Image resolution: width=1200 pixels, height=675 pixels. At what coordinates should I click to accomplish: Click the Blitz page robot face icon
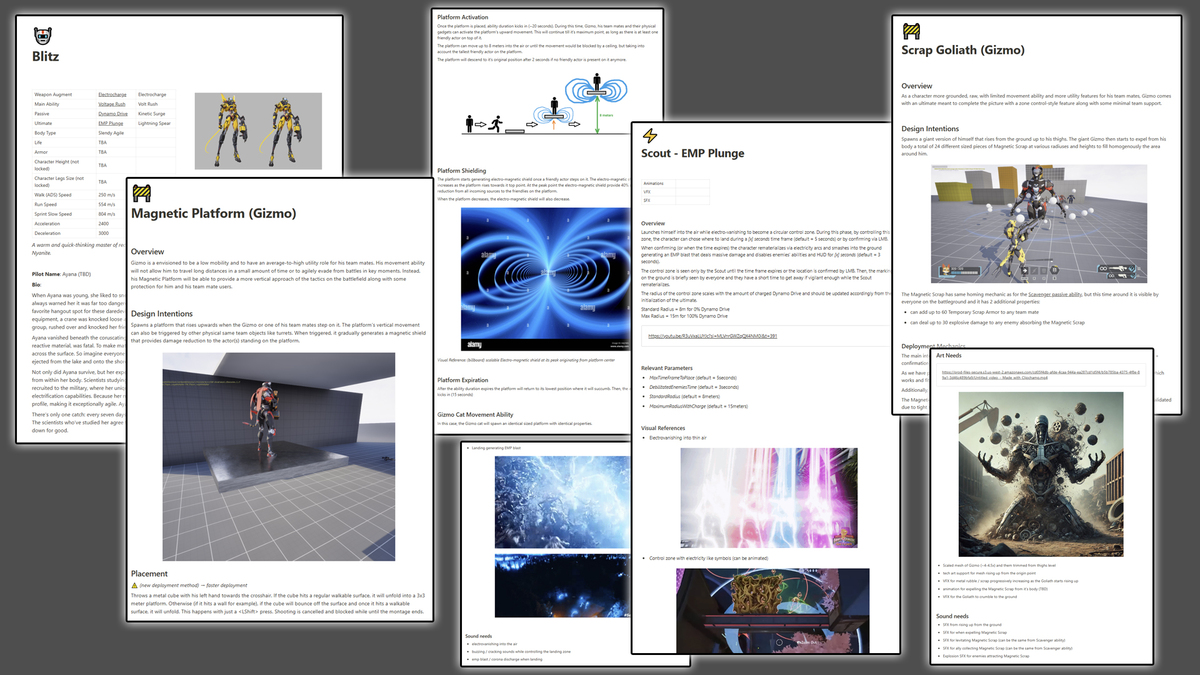(43, 37)
